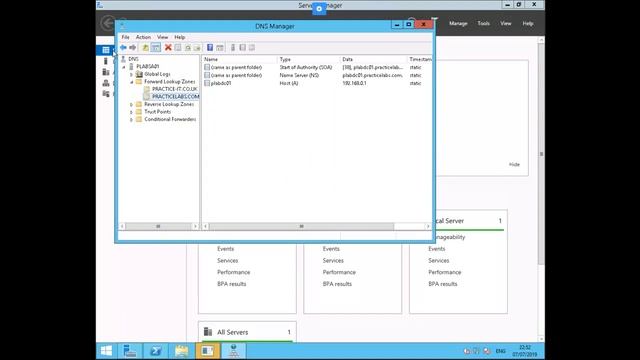Screen dimensions: 640x360
Task: Click right scroll arrow of records pane
Action: (x=428, y=226)
